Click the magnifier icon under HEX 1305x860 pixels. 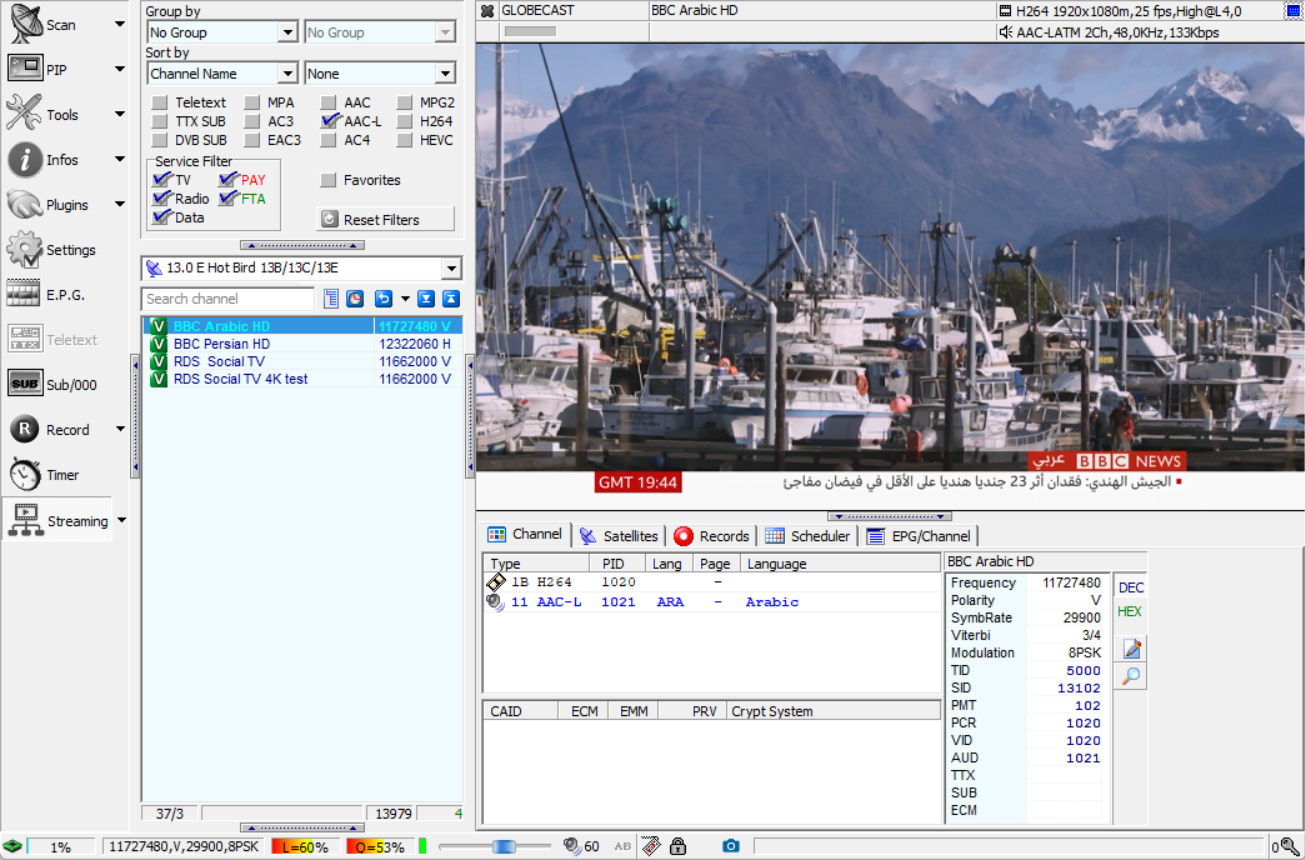[x=1132, y=677]
